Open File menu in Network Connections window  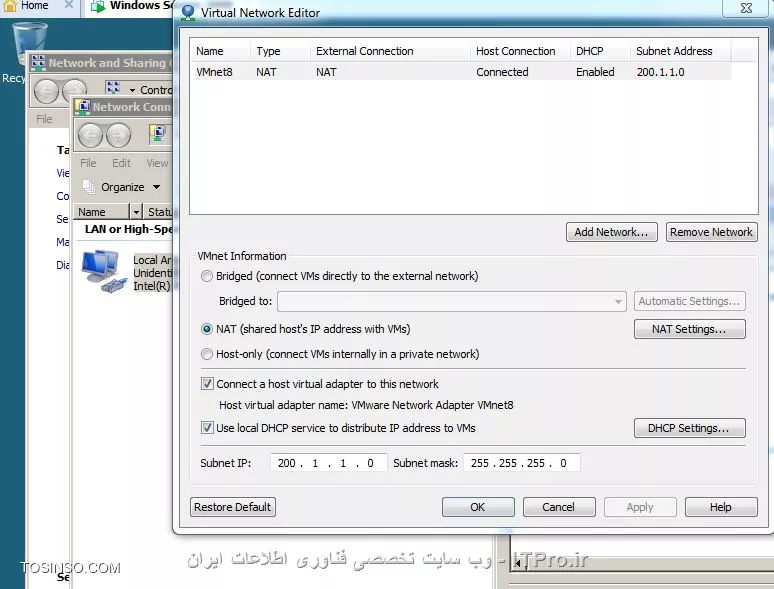88,163
